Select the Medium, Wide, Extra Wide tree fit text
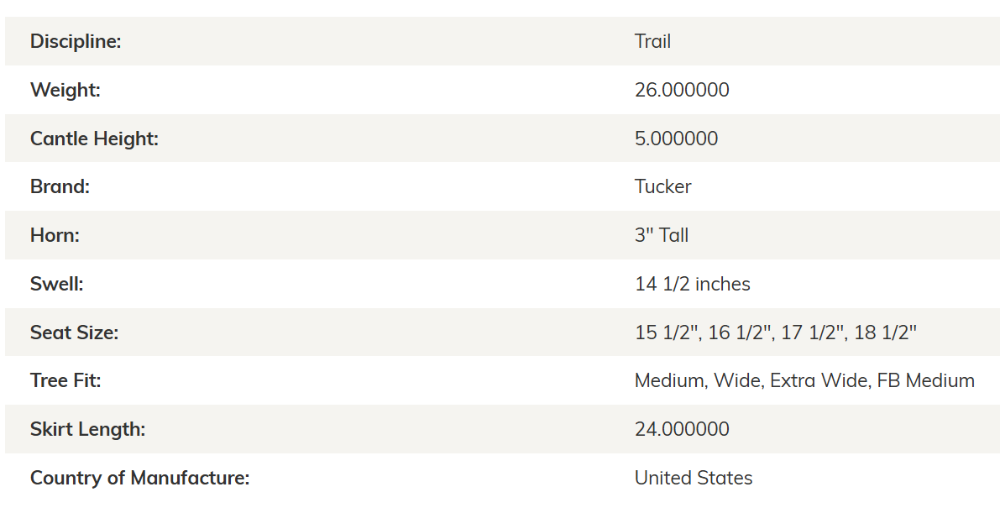 [x=753, y=381]
